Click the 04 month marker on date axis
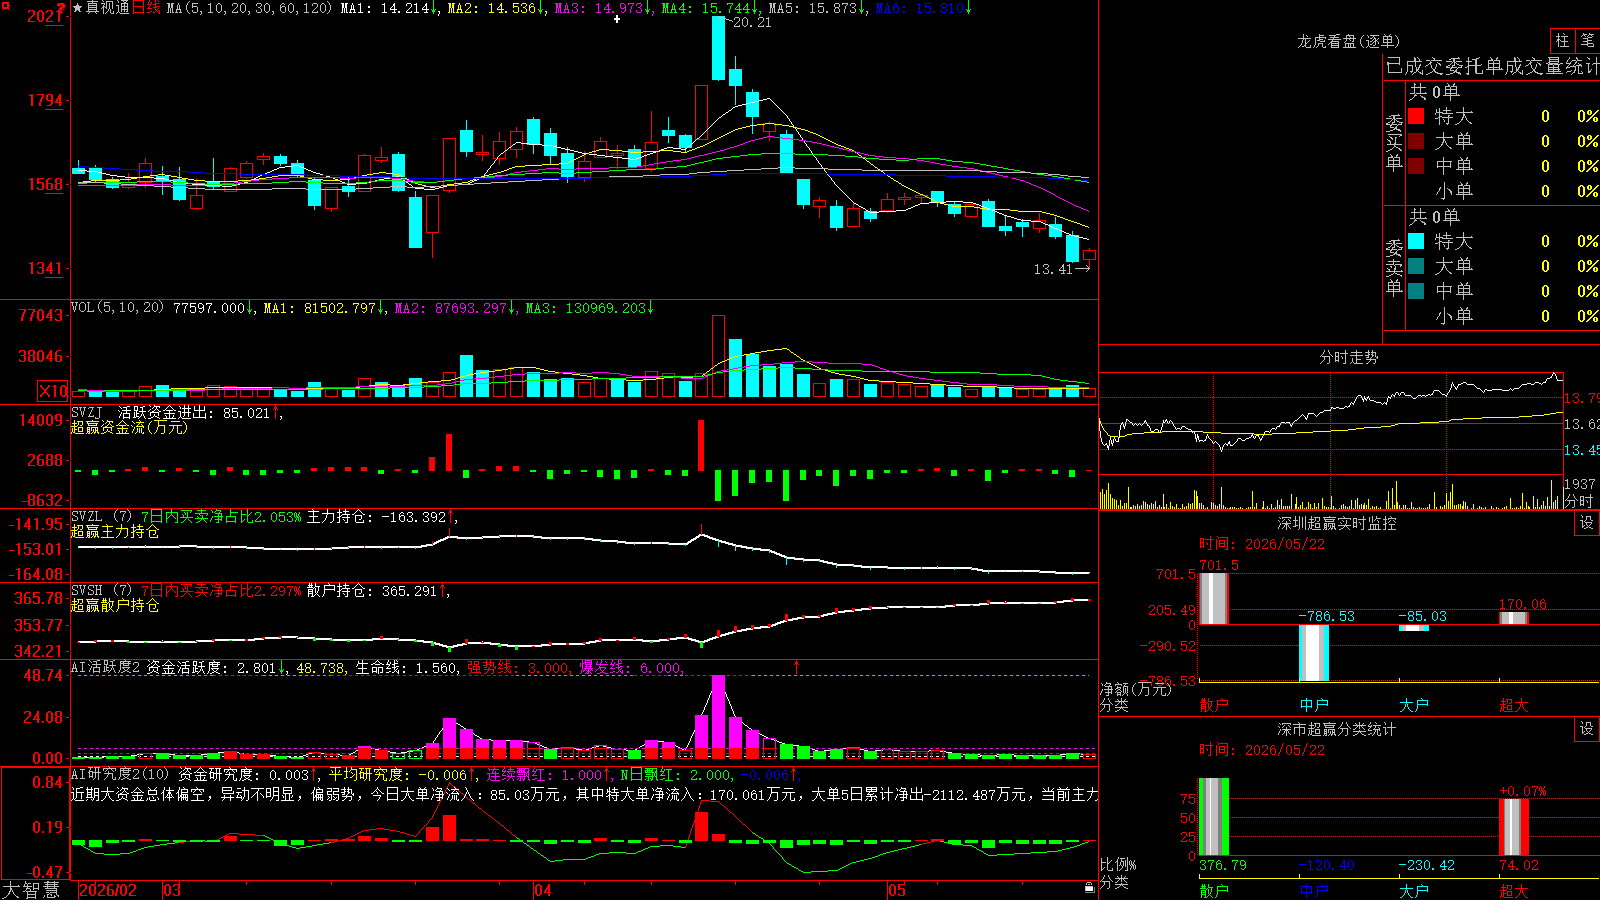This screenshot has width=1600, height=900. (x=543, y=890)
